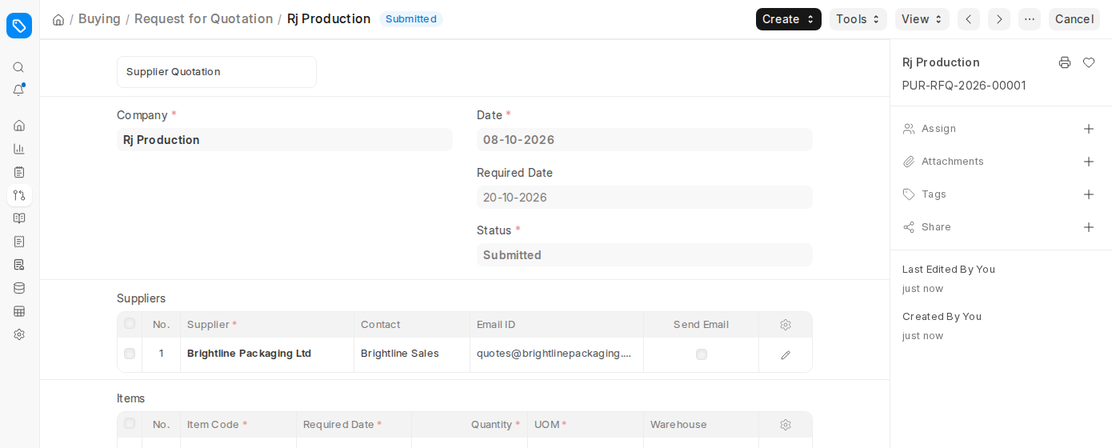Open the Tools dropdown
This screenshot has width=1120, height=448.
pyautogui.click(x=858, y=19)
